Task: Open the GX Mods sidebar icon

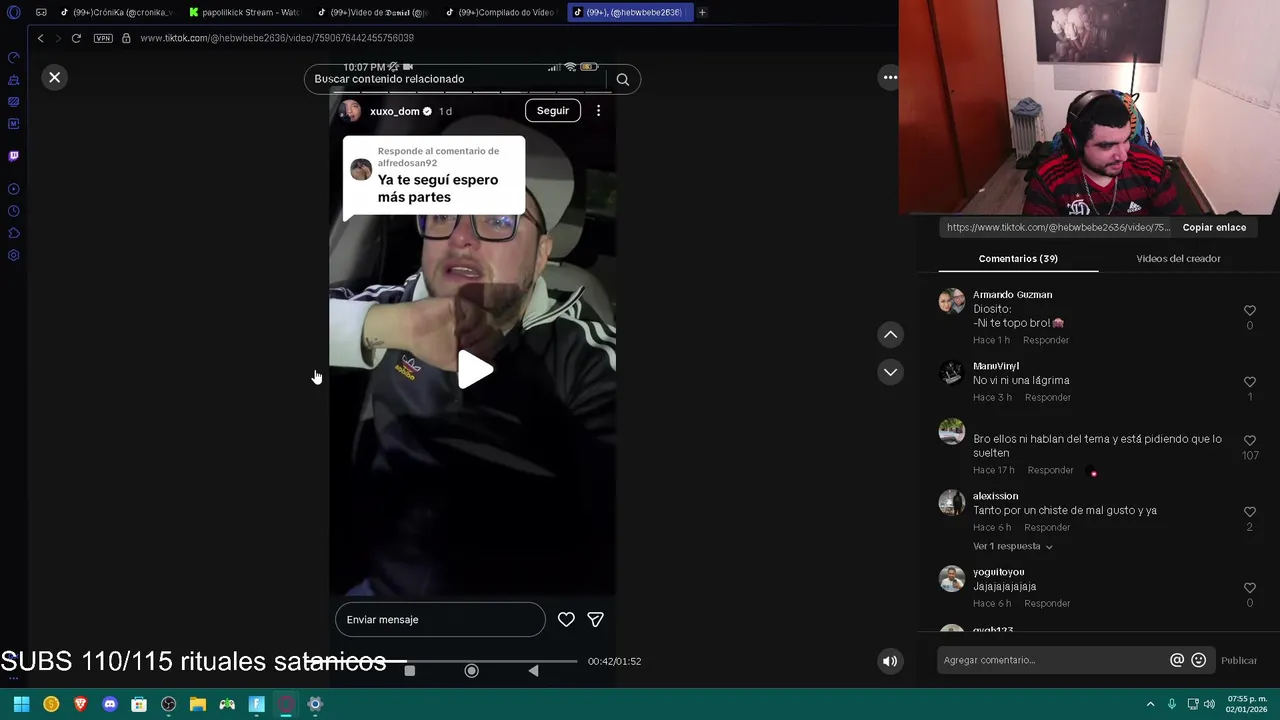Action: (x=14, y=102)
